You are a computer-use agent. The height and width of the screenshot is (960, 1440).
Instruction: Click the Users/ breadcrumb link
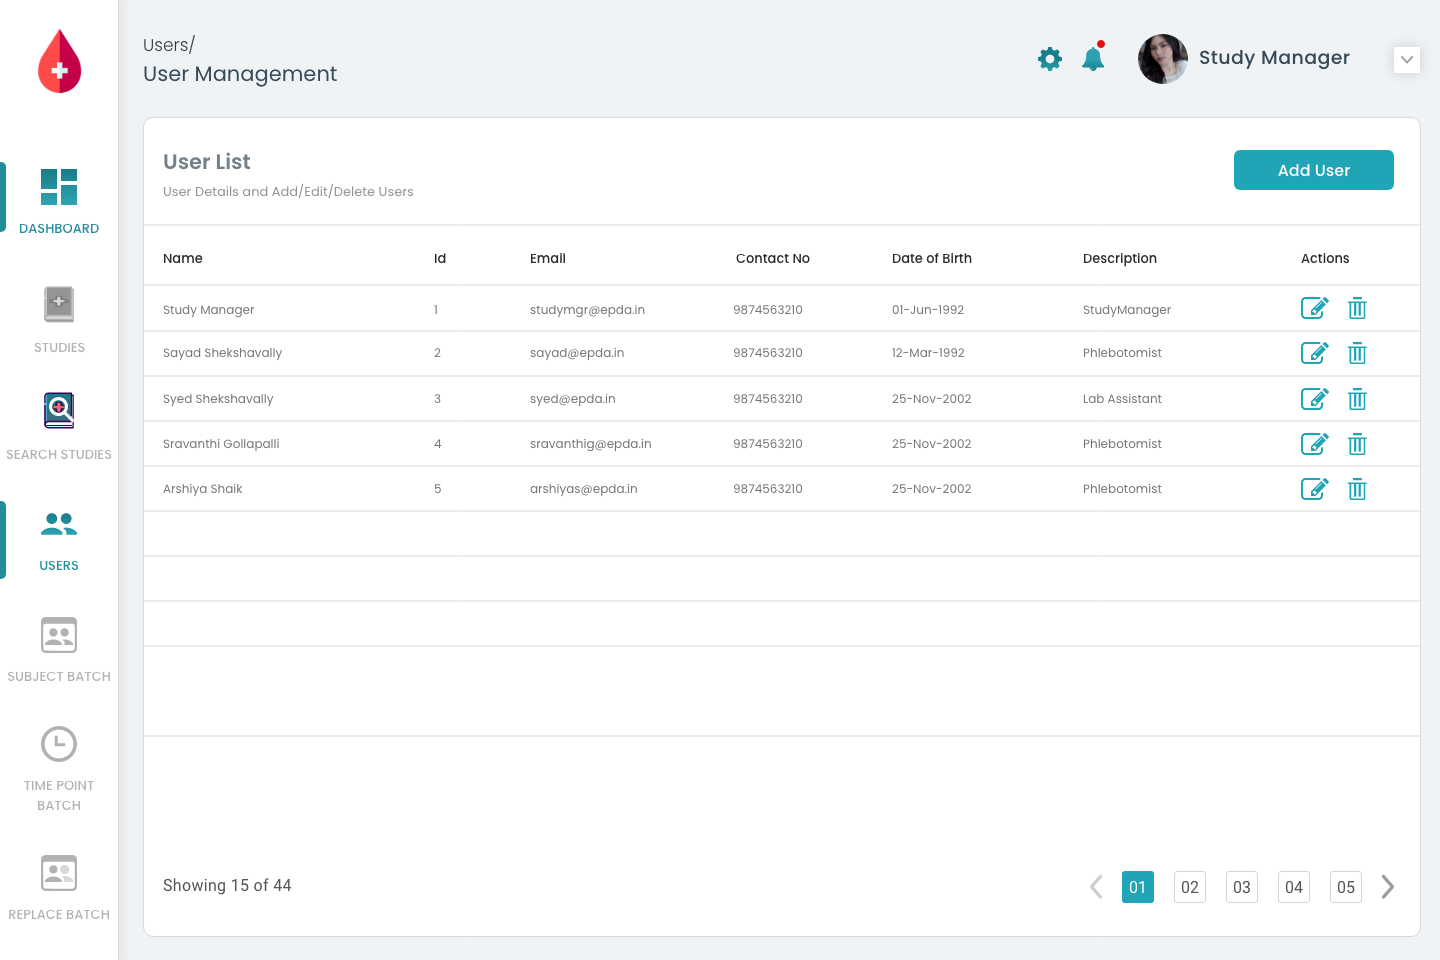pyautogui.click(x=169, y=45)
